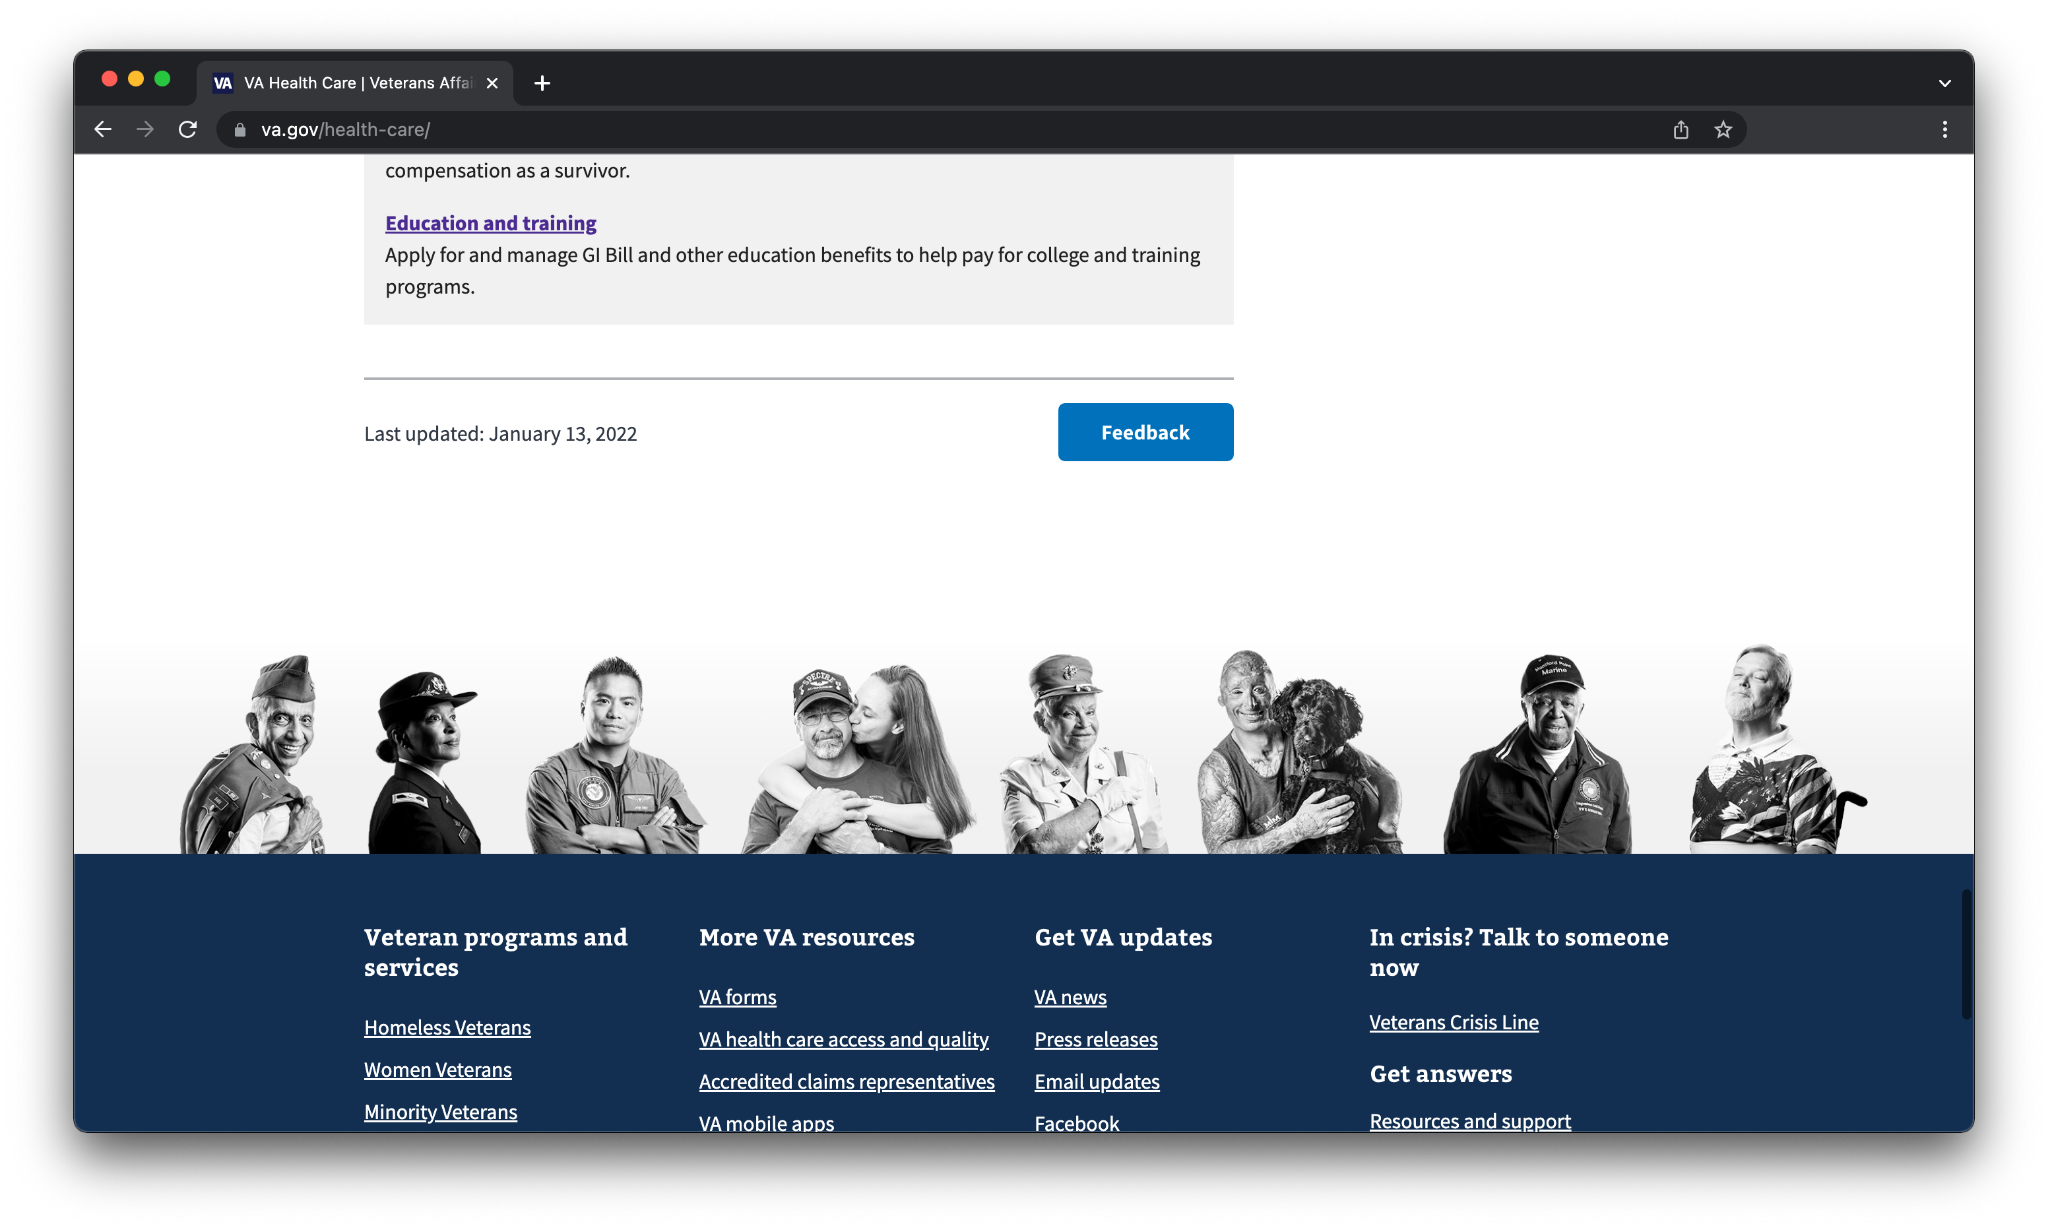The height and width of the screenshot is (1230, 2048).
Task: Click the forward navigation arrow icon
Action: click(143, 129)
